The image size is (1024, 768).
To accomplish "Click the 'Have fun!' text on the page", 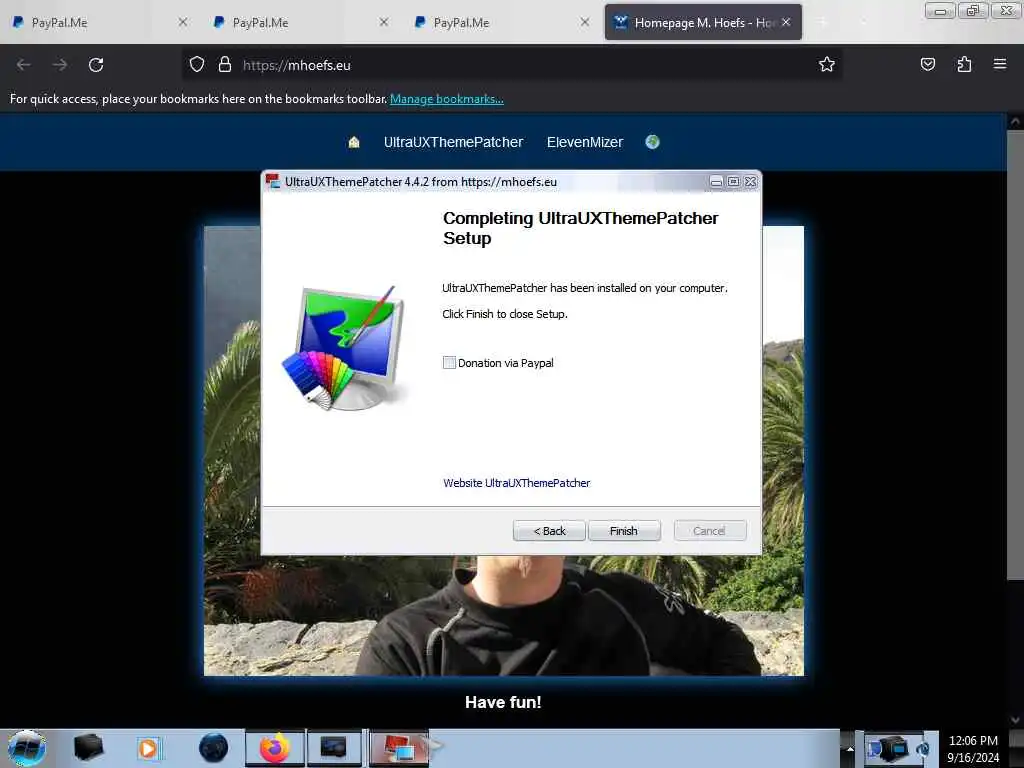I will click(503, 702).
